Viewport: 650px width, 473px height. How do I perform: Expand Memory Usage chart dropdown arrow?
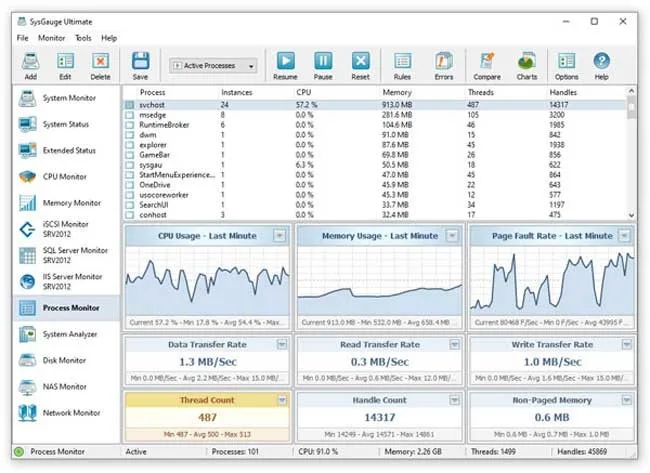452,236
